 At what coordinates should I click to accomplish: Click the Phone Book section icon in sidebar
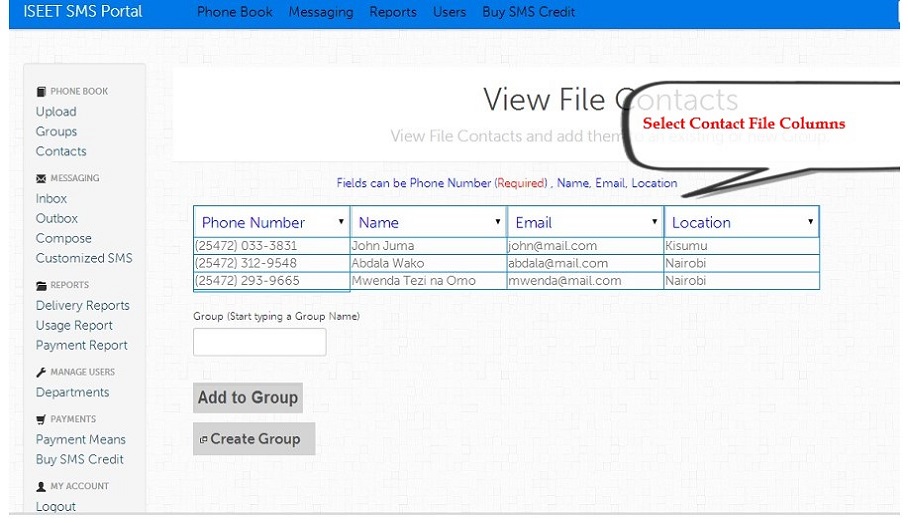(41, 92)
